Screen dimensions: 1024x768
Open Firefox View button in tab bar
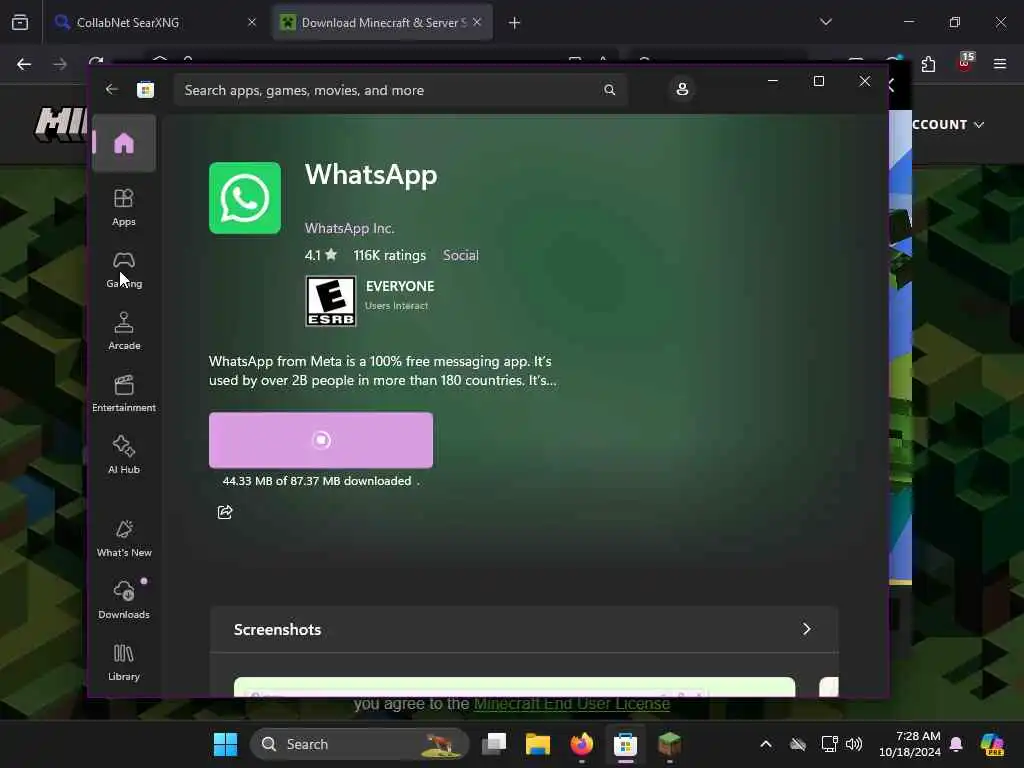point(20,22)
